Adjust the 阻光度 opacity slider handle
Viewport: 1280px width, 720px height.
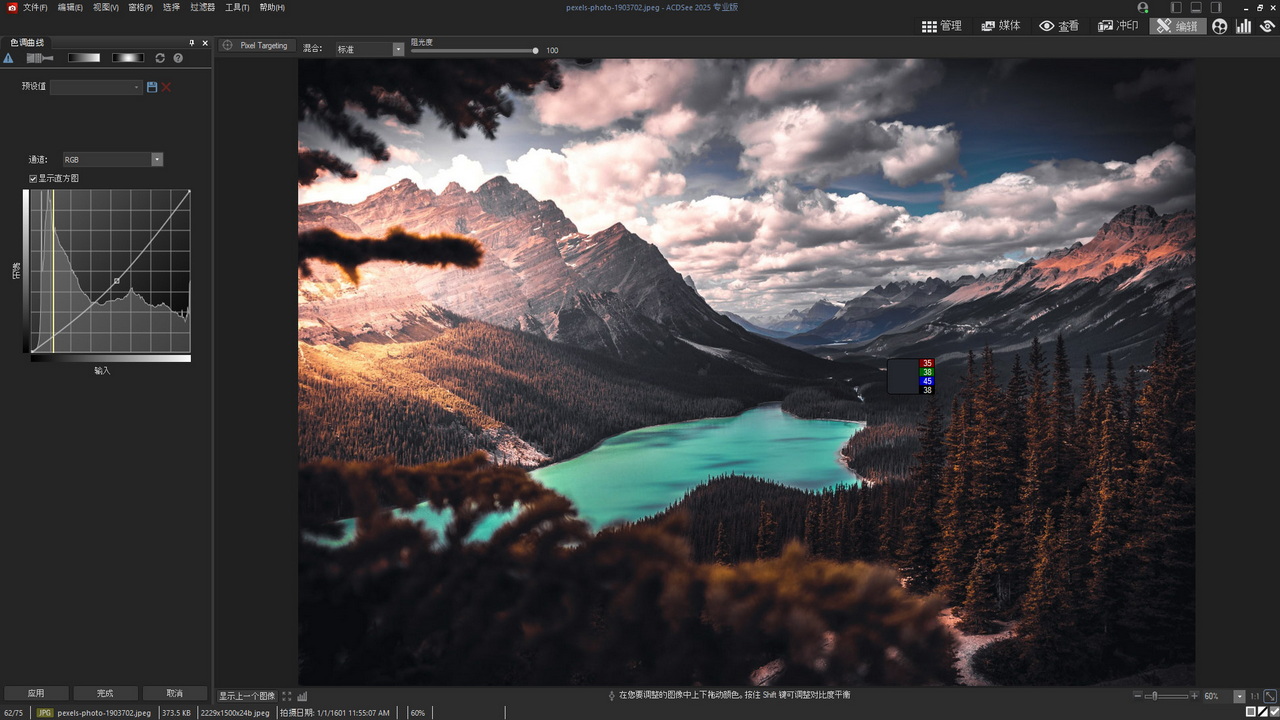(x=535, y=50)
